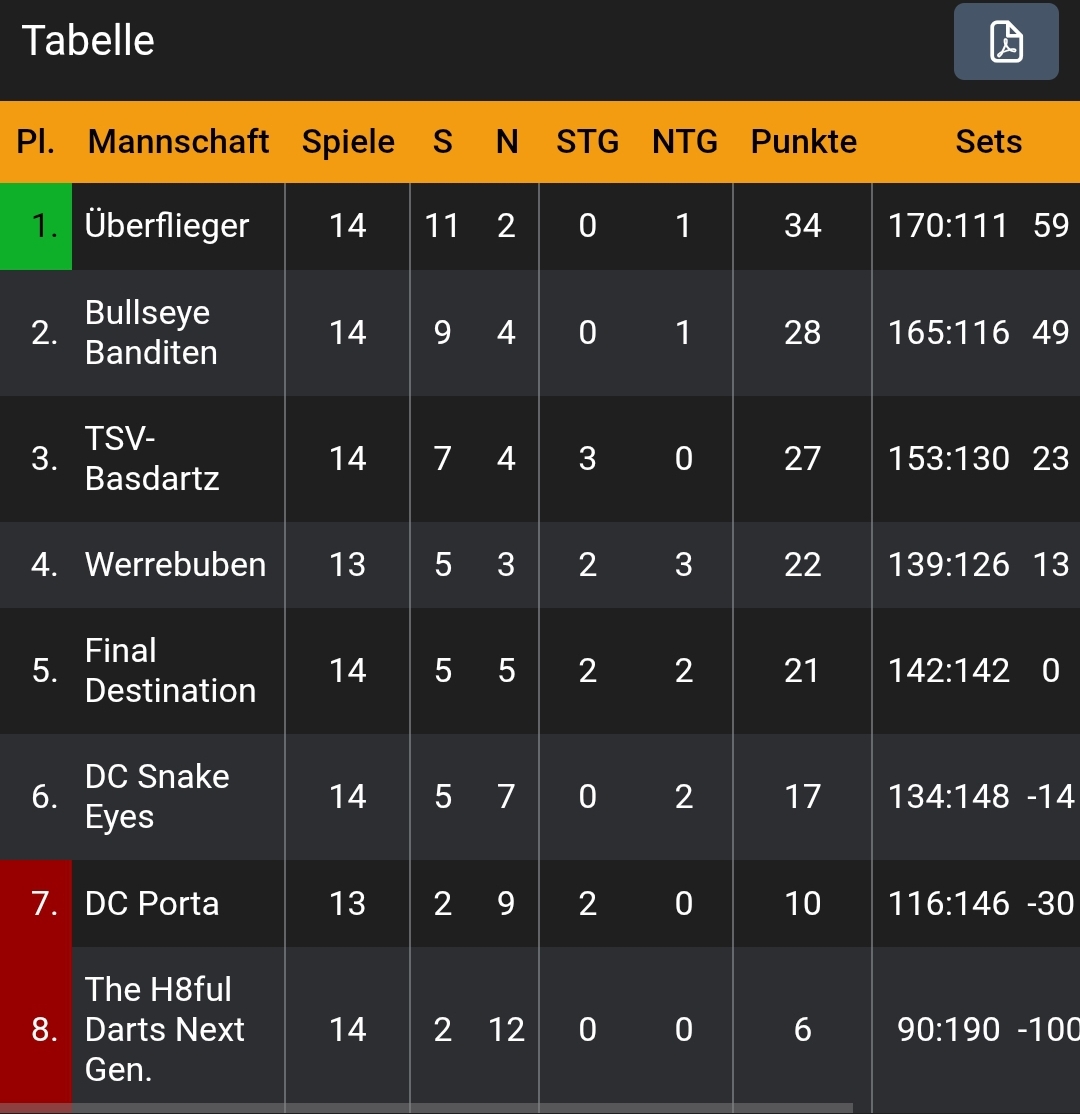Screen dimensions: 1080x1114
Task: Click the STG column header
Action: pyautogui.click(x=587, y=142)
